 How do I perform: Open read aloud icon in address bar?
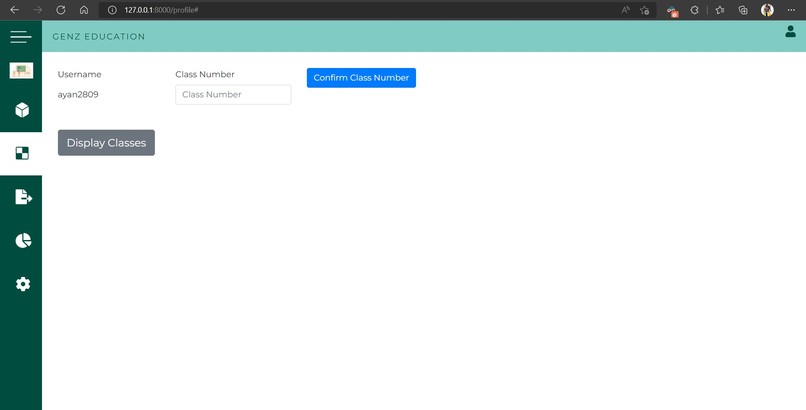(x=625, y=10)
